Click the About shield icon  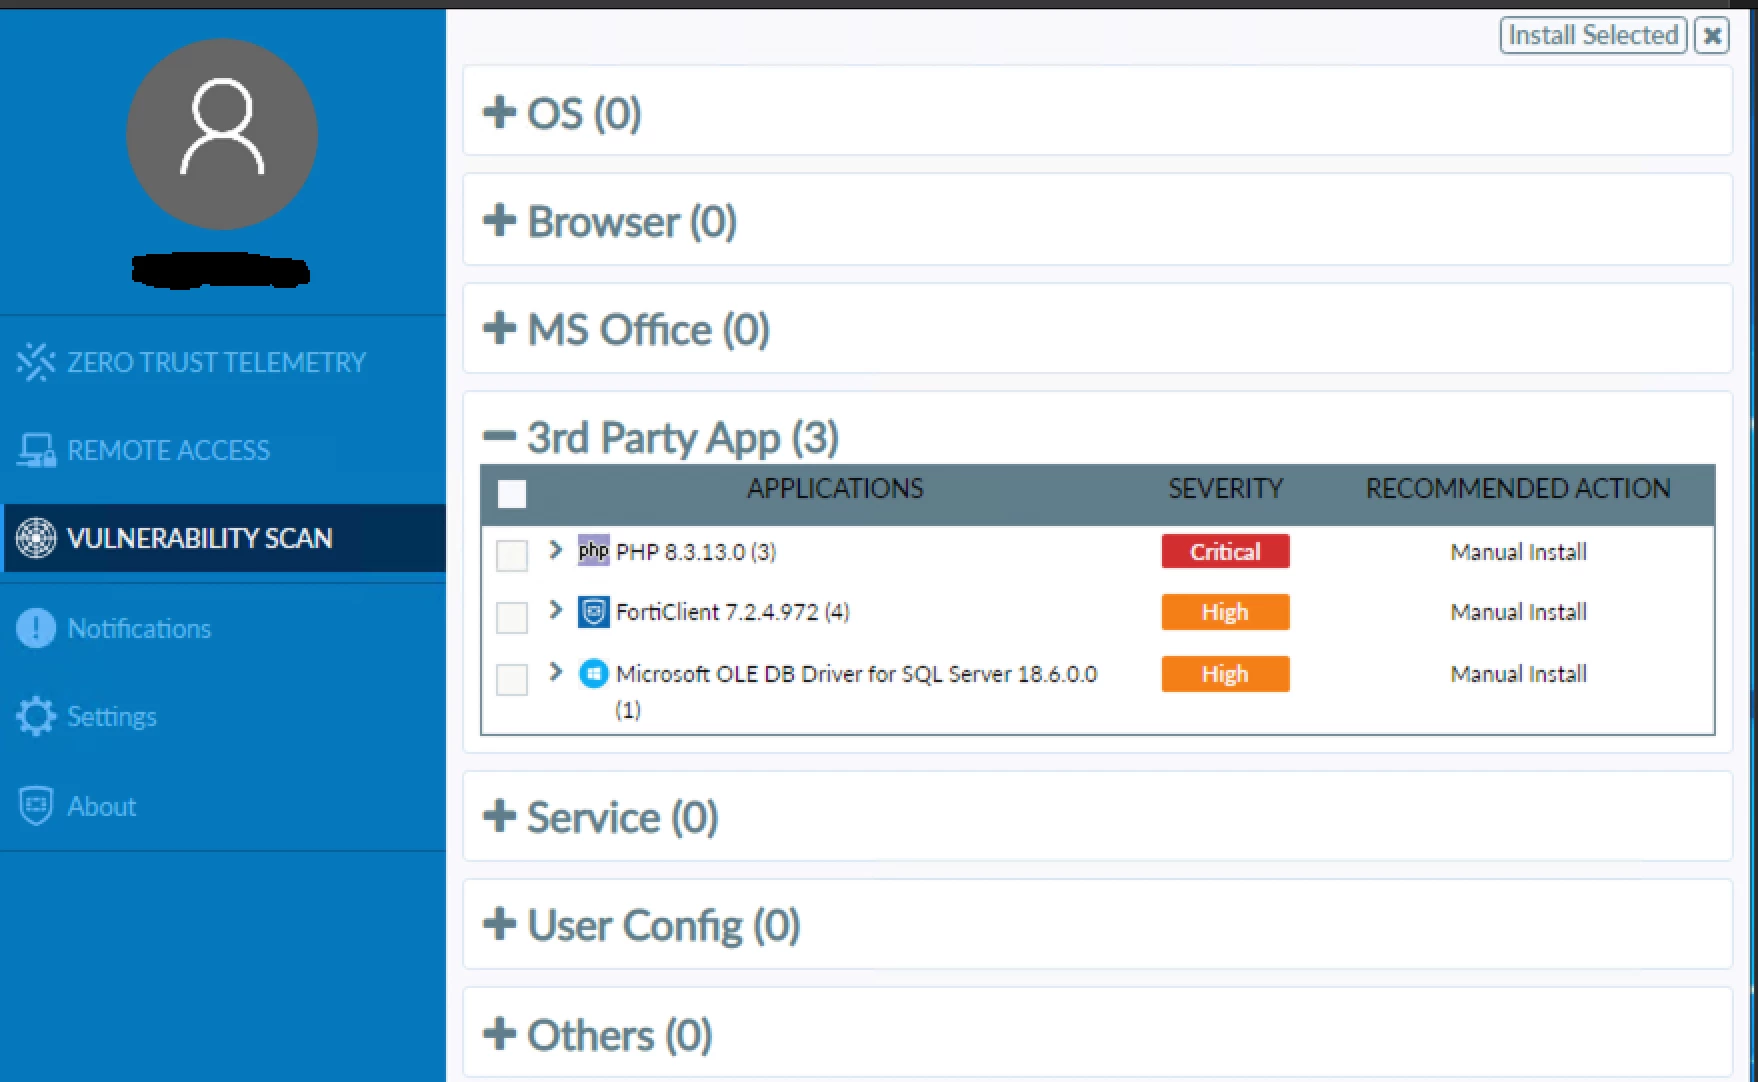[x=36, y=806]
